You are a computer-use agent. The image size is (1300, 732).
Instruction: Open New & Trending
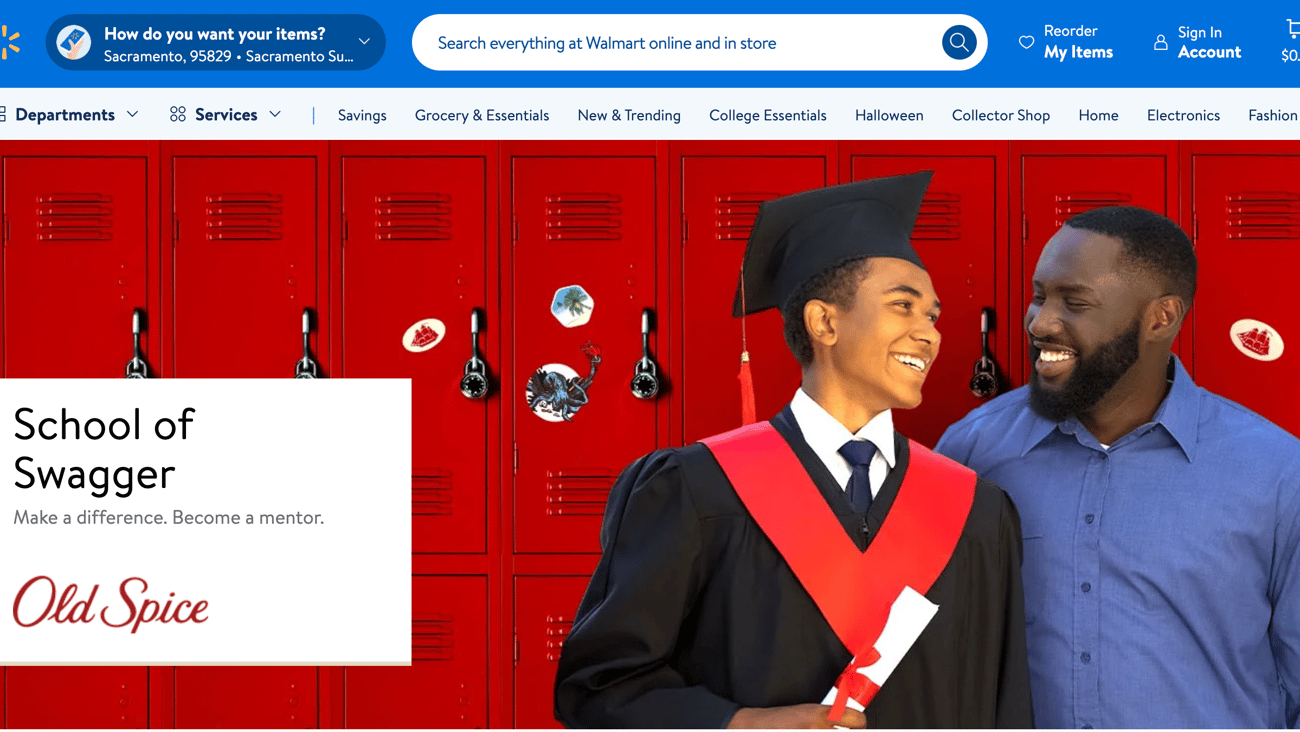[629, 115]
